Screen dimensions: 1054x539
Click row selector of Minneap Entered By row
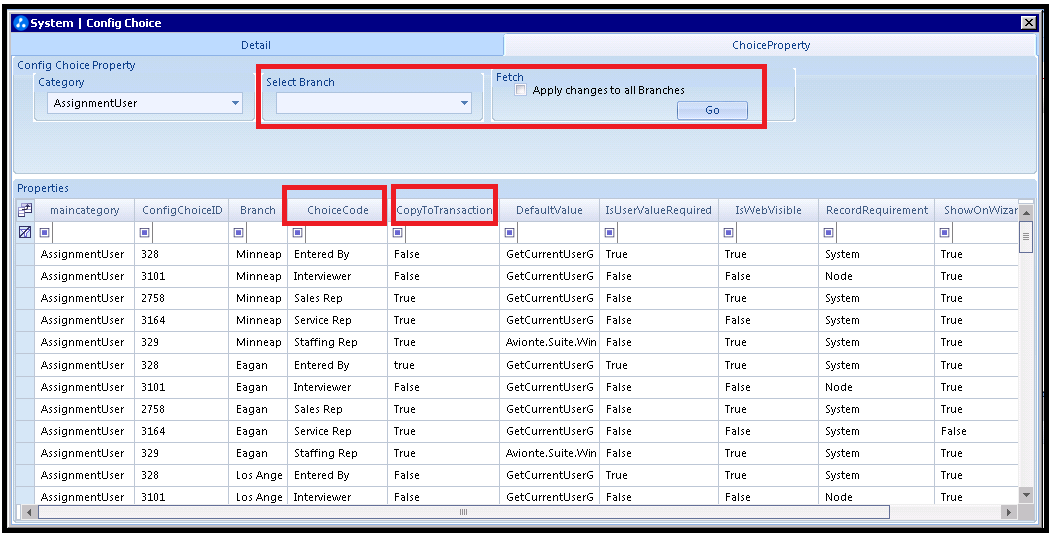pyautogui.click(x=25, y=254)
